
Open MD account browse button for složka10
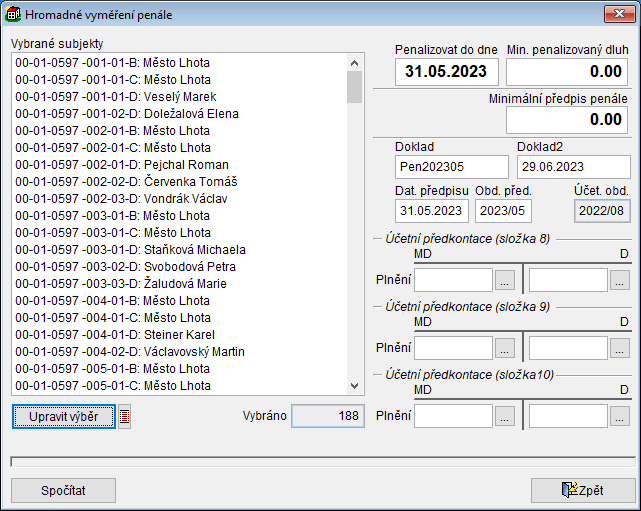(x=505, y=416)
